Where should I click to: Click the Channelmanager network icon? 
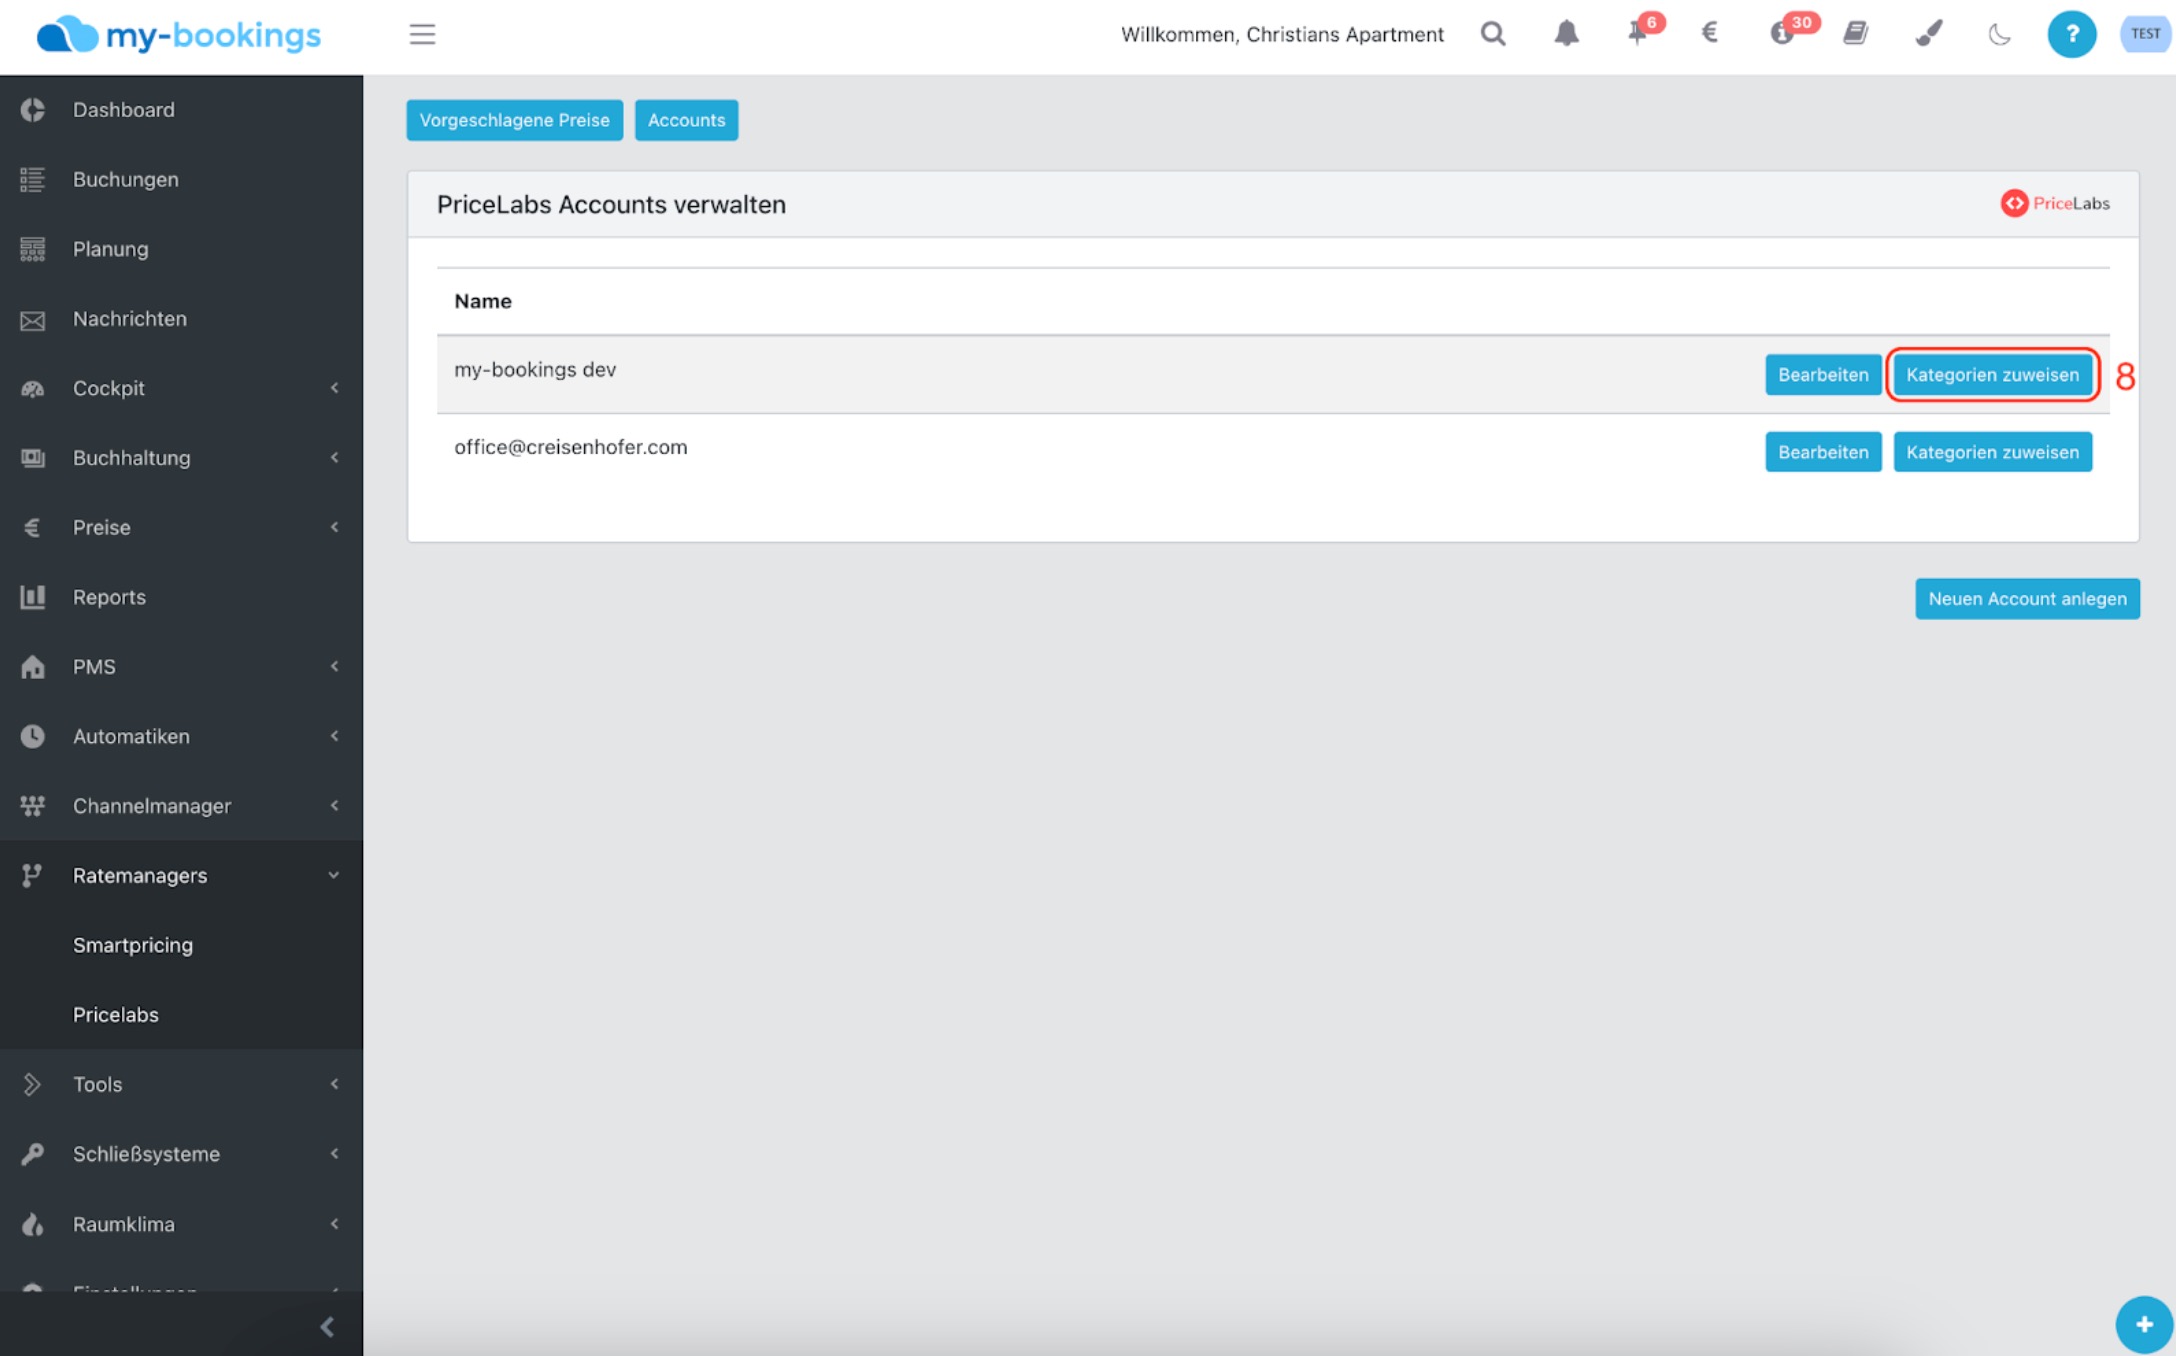point(32,806)
